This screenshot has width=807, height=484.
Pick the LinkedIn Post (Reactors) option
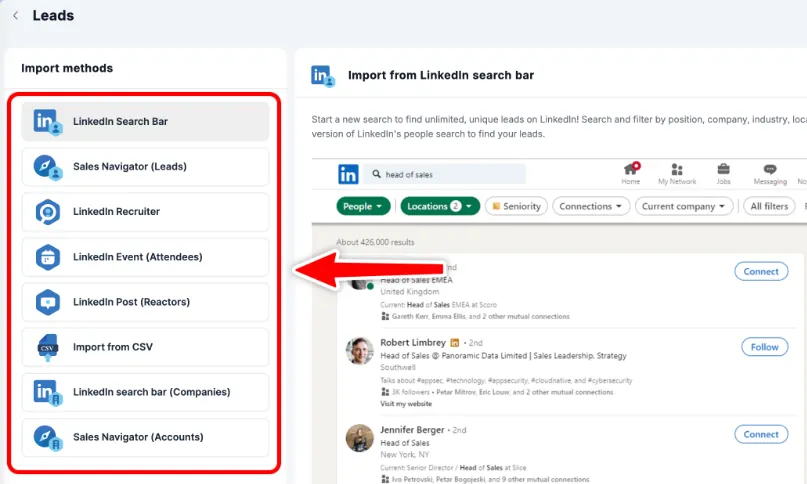click(x=145, y=302)
